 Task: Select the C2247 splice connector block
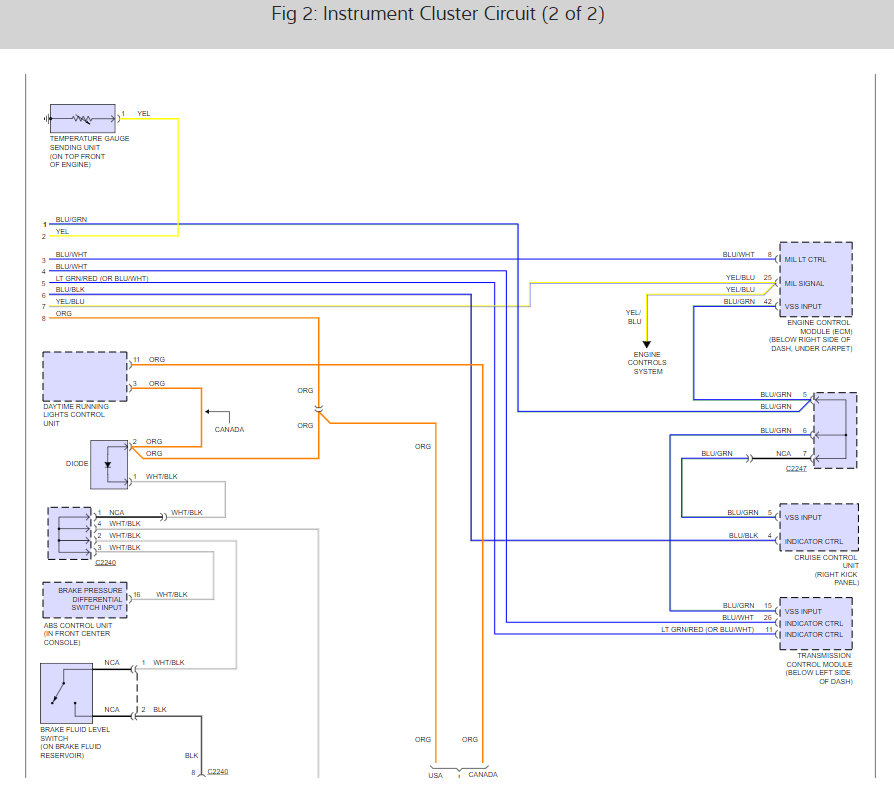[835, 430]
